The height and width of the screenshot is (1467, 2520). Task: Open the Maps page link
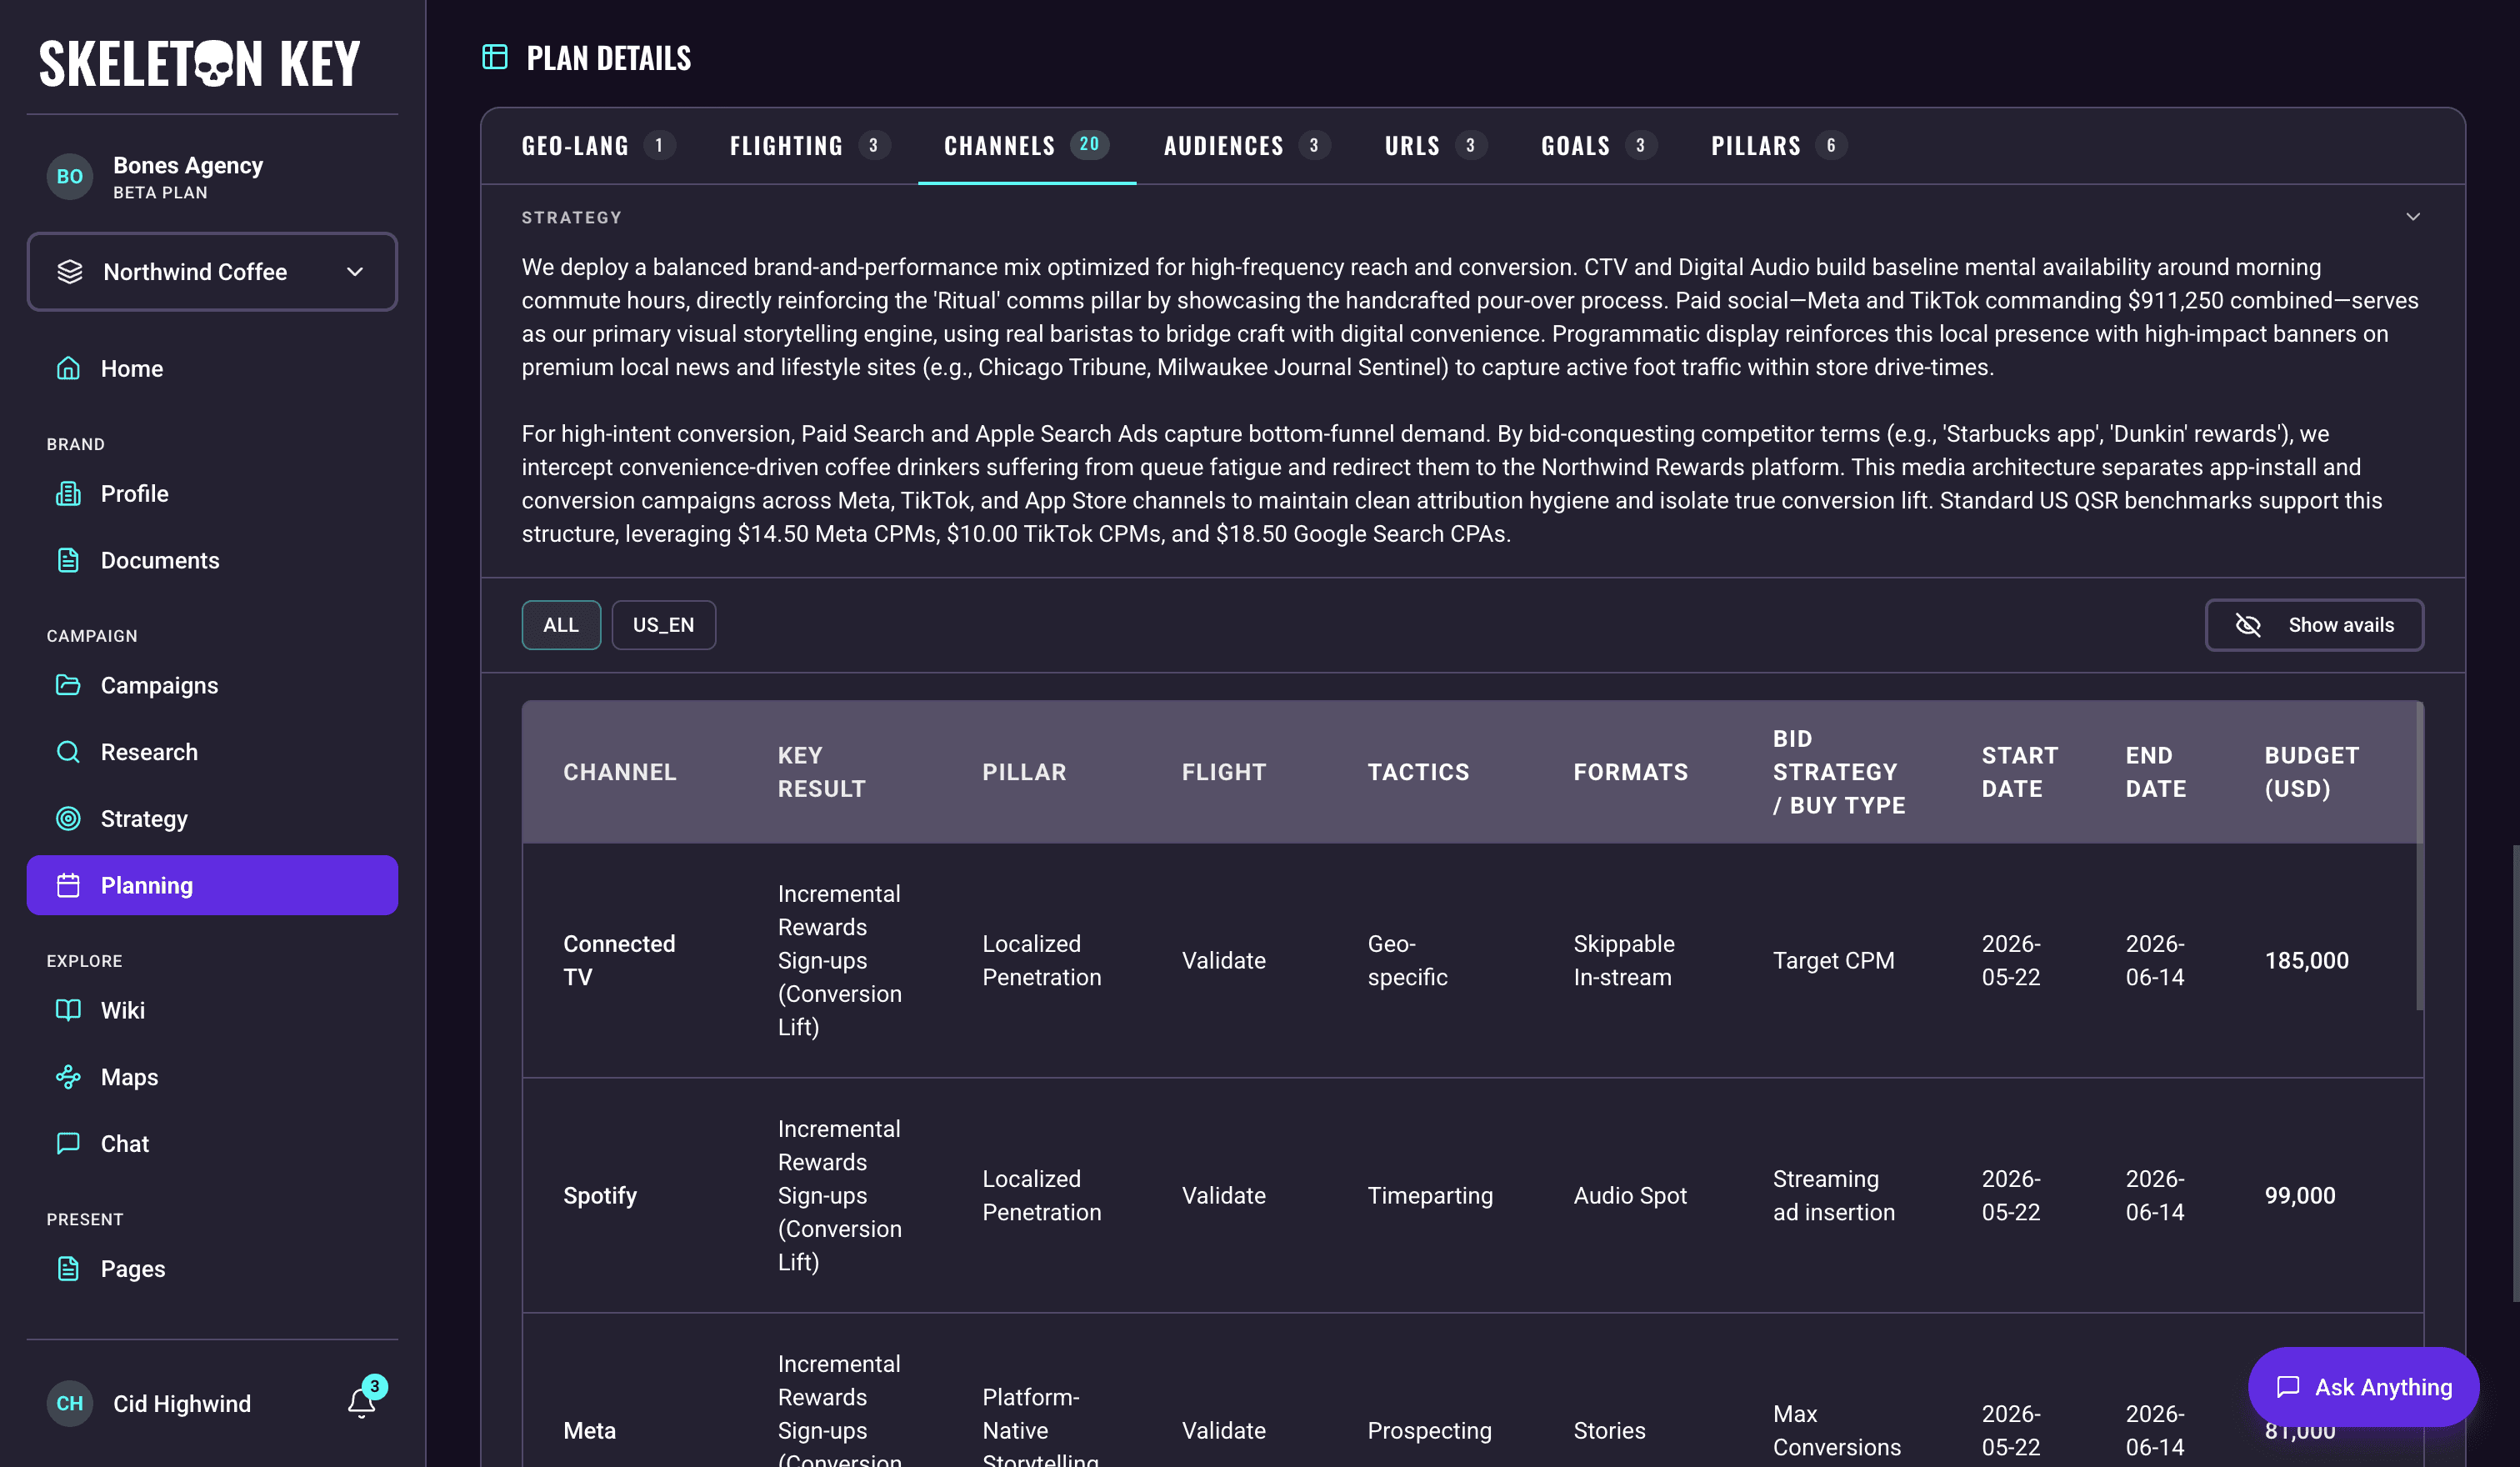pos(212,1077)
